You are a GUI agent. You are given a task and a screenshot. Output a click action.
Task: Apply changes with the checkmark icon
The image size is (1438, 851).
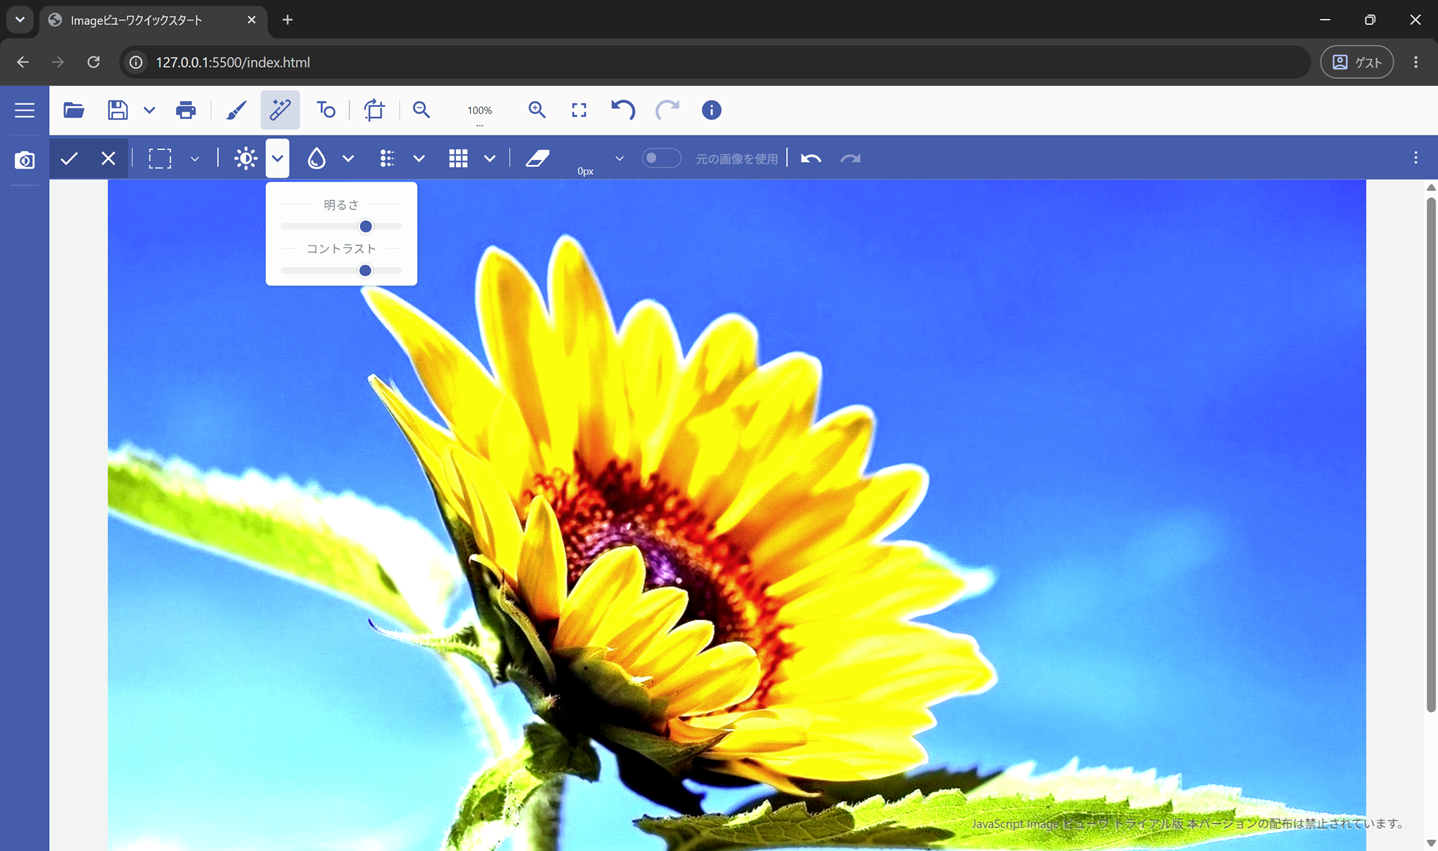pyautogui.click(x=69, y=158)
